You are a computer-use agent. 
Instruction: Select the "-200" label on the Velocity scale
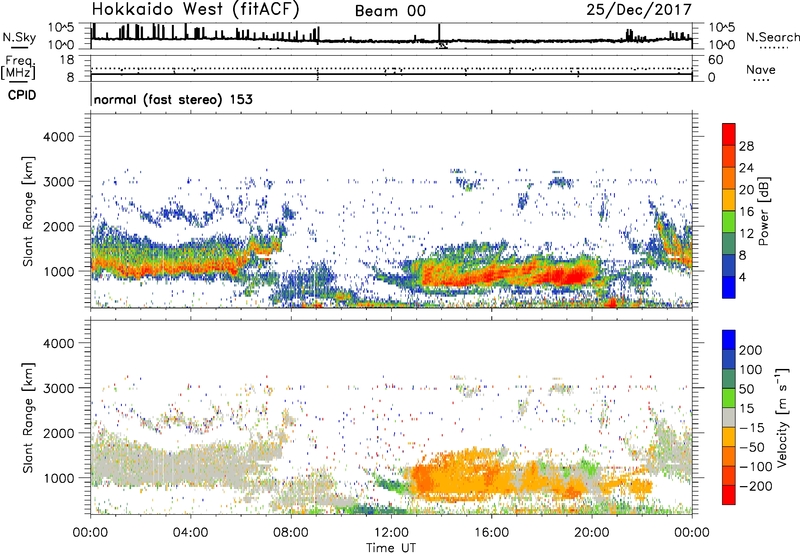(x=756, y=486)
